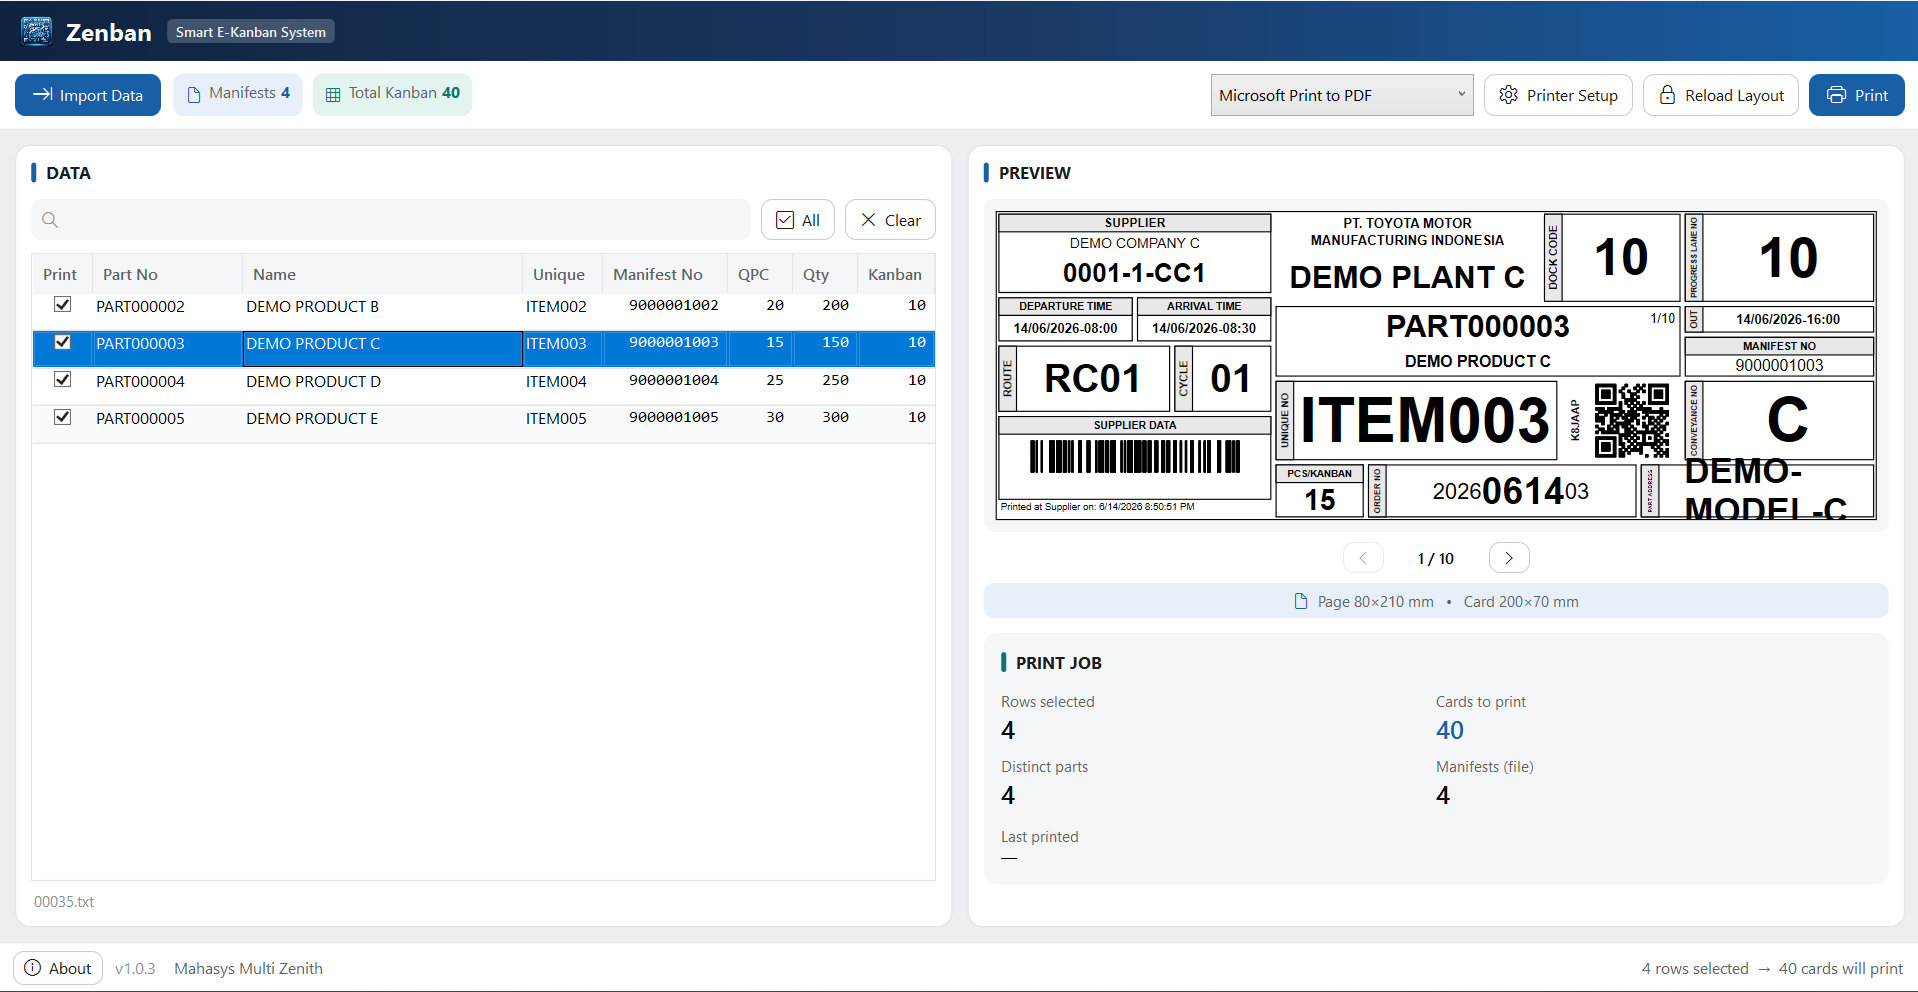Sort by Part No column header
1918x992 pixels.
click(x=167, y=274)
